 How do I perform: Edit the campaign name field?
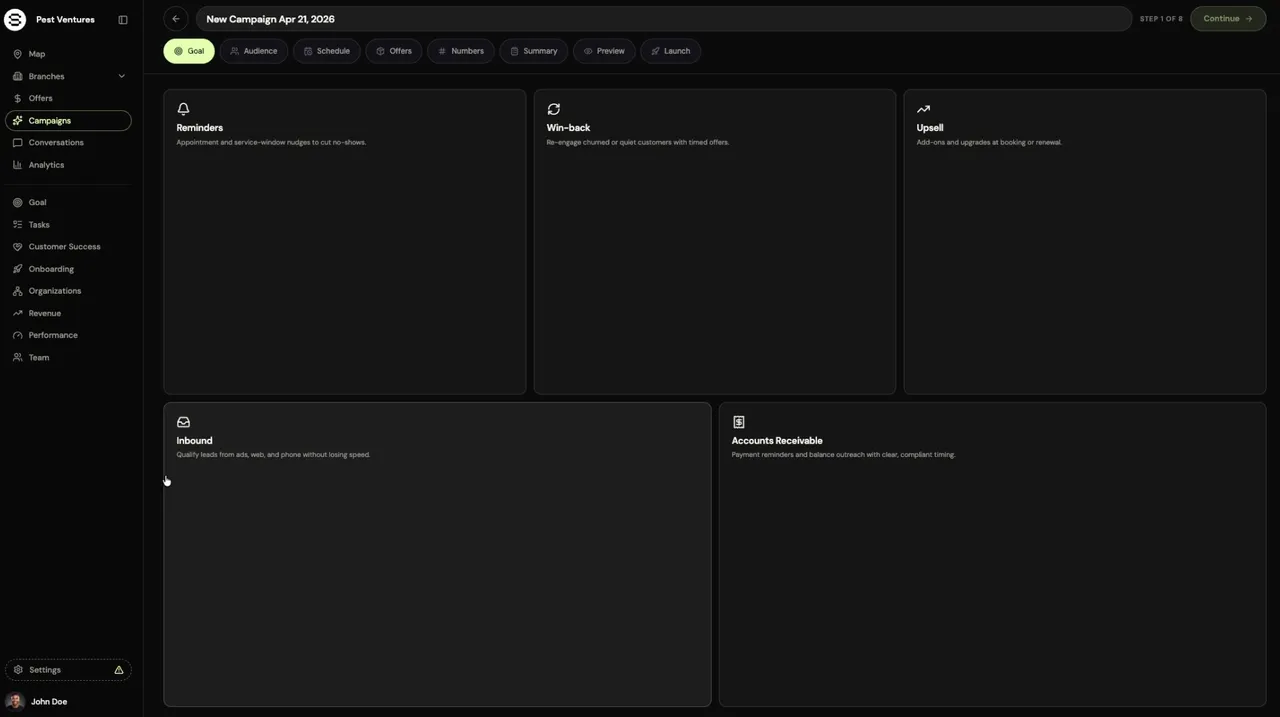pyautogui.click(x=664, y=19)
